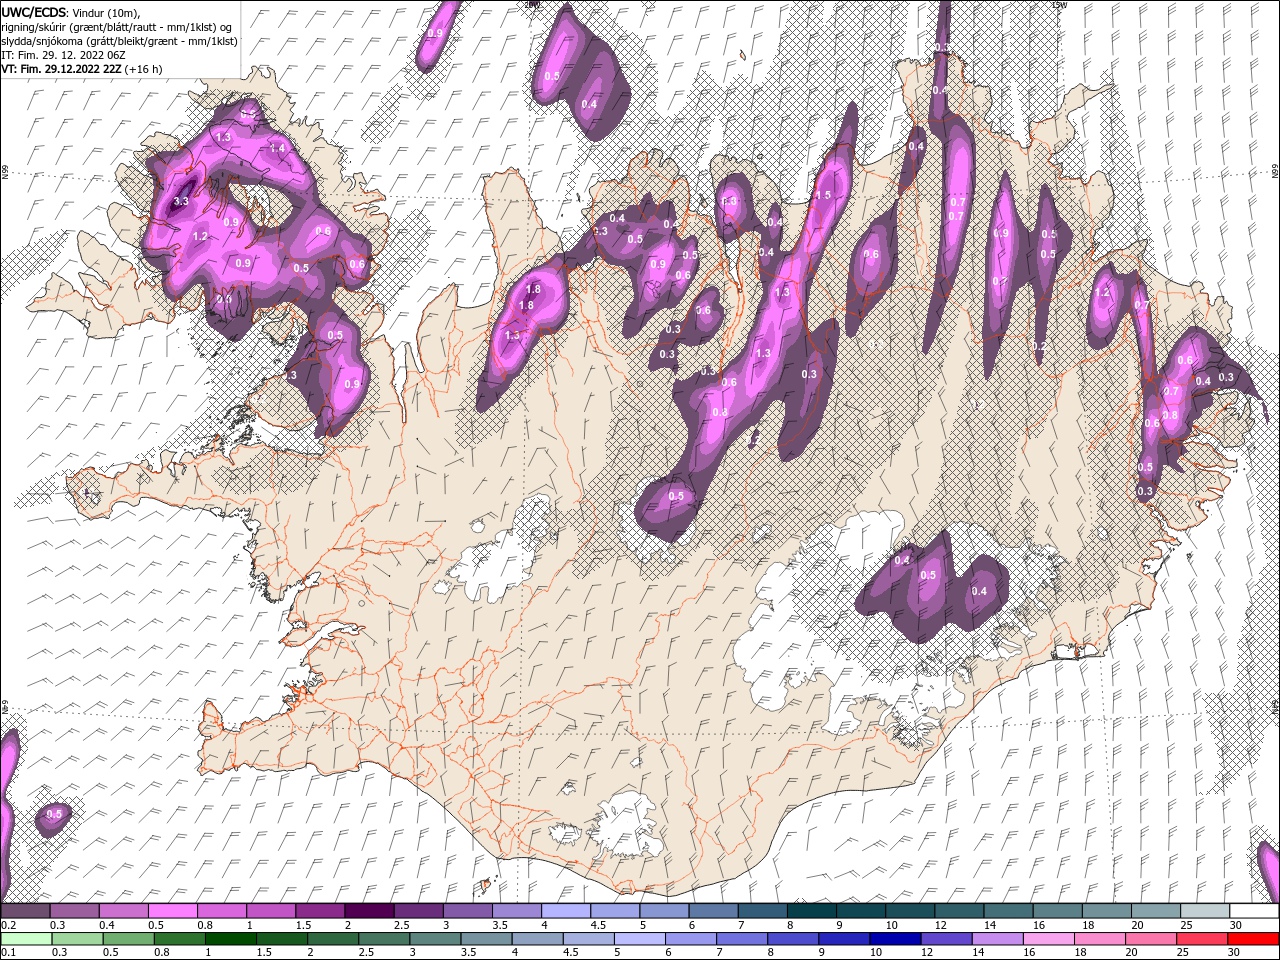
Task: Click the 'IT: Fim. 29. 12. 2022 06Z' line
Action: tap(65, 55)
